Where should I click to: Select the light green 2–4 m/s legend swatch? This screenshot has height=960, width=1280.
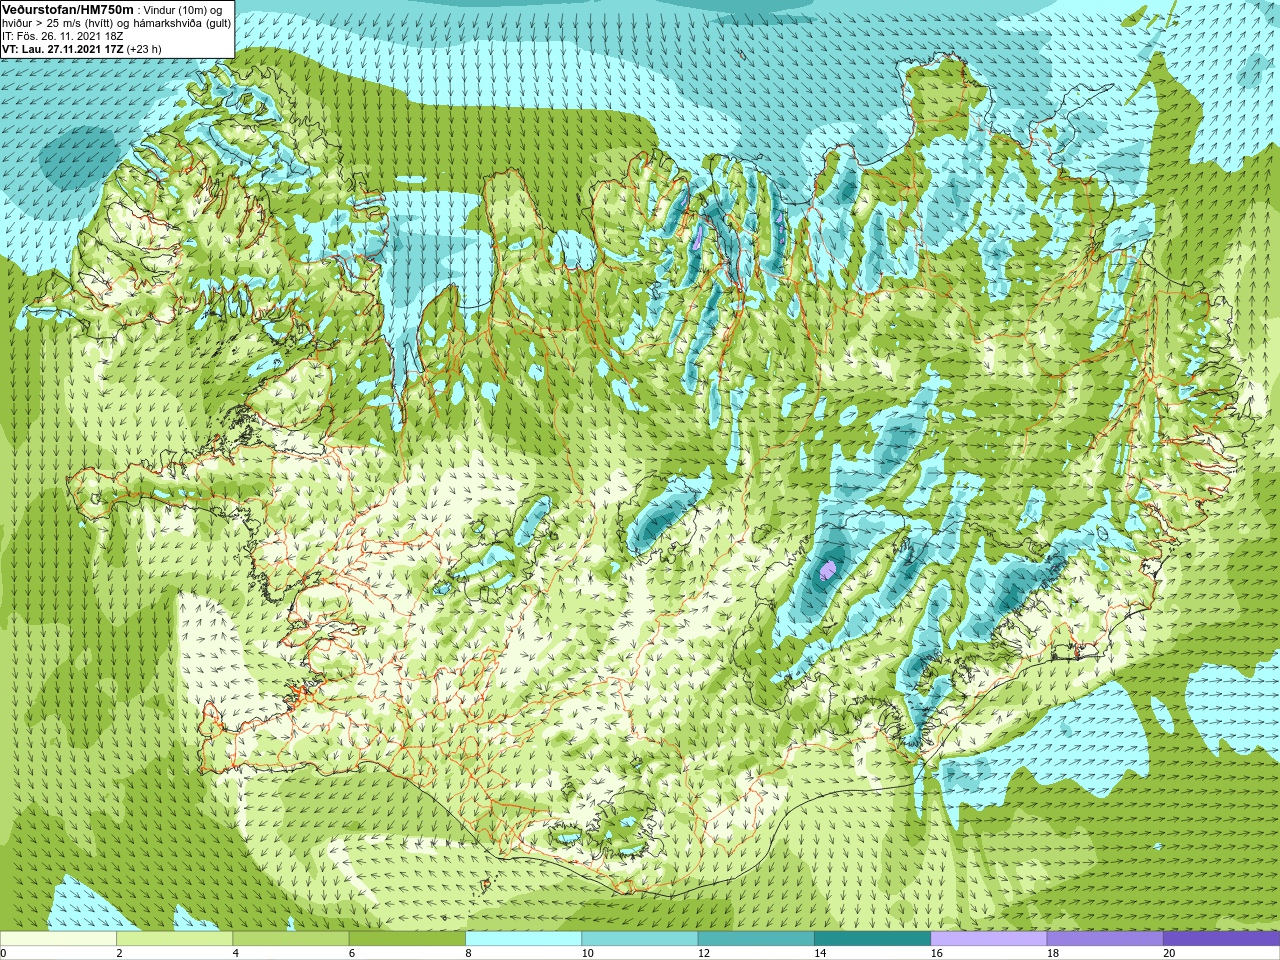click(174, 939)
